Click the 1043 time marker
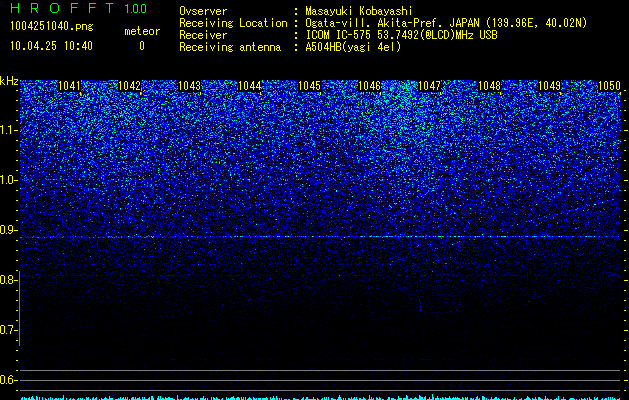 click(189, 86)
